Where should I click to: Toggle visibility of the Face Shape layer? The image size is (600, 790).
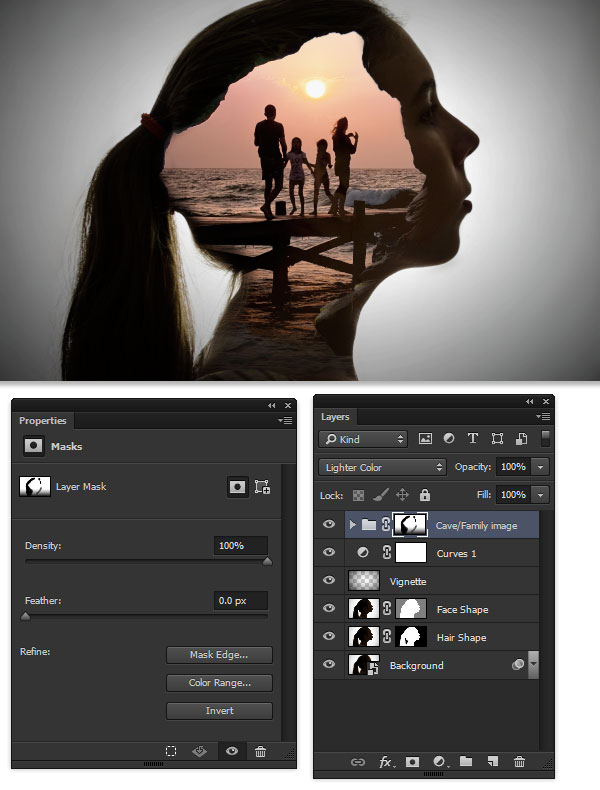click(x=329, y=608)
